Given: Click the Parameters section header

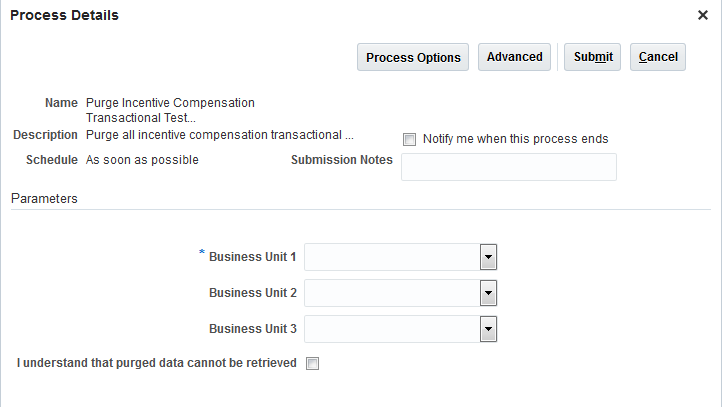Looking at the screenshot, I should click(x=44, y=198).
